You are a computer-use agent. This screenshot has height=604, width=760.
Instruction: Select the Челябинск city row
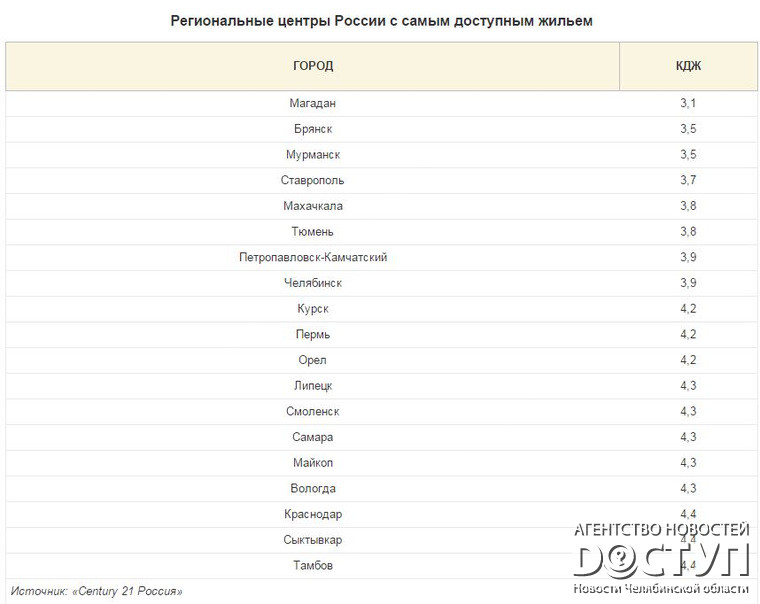click(x=313, y=283)
